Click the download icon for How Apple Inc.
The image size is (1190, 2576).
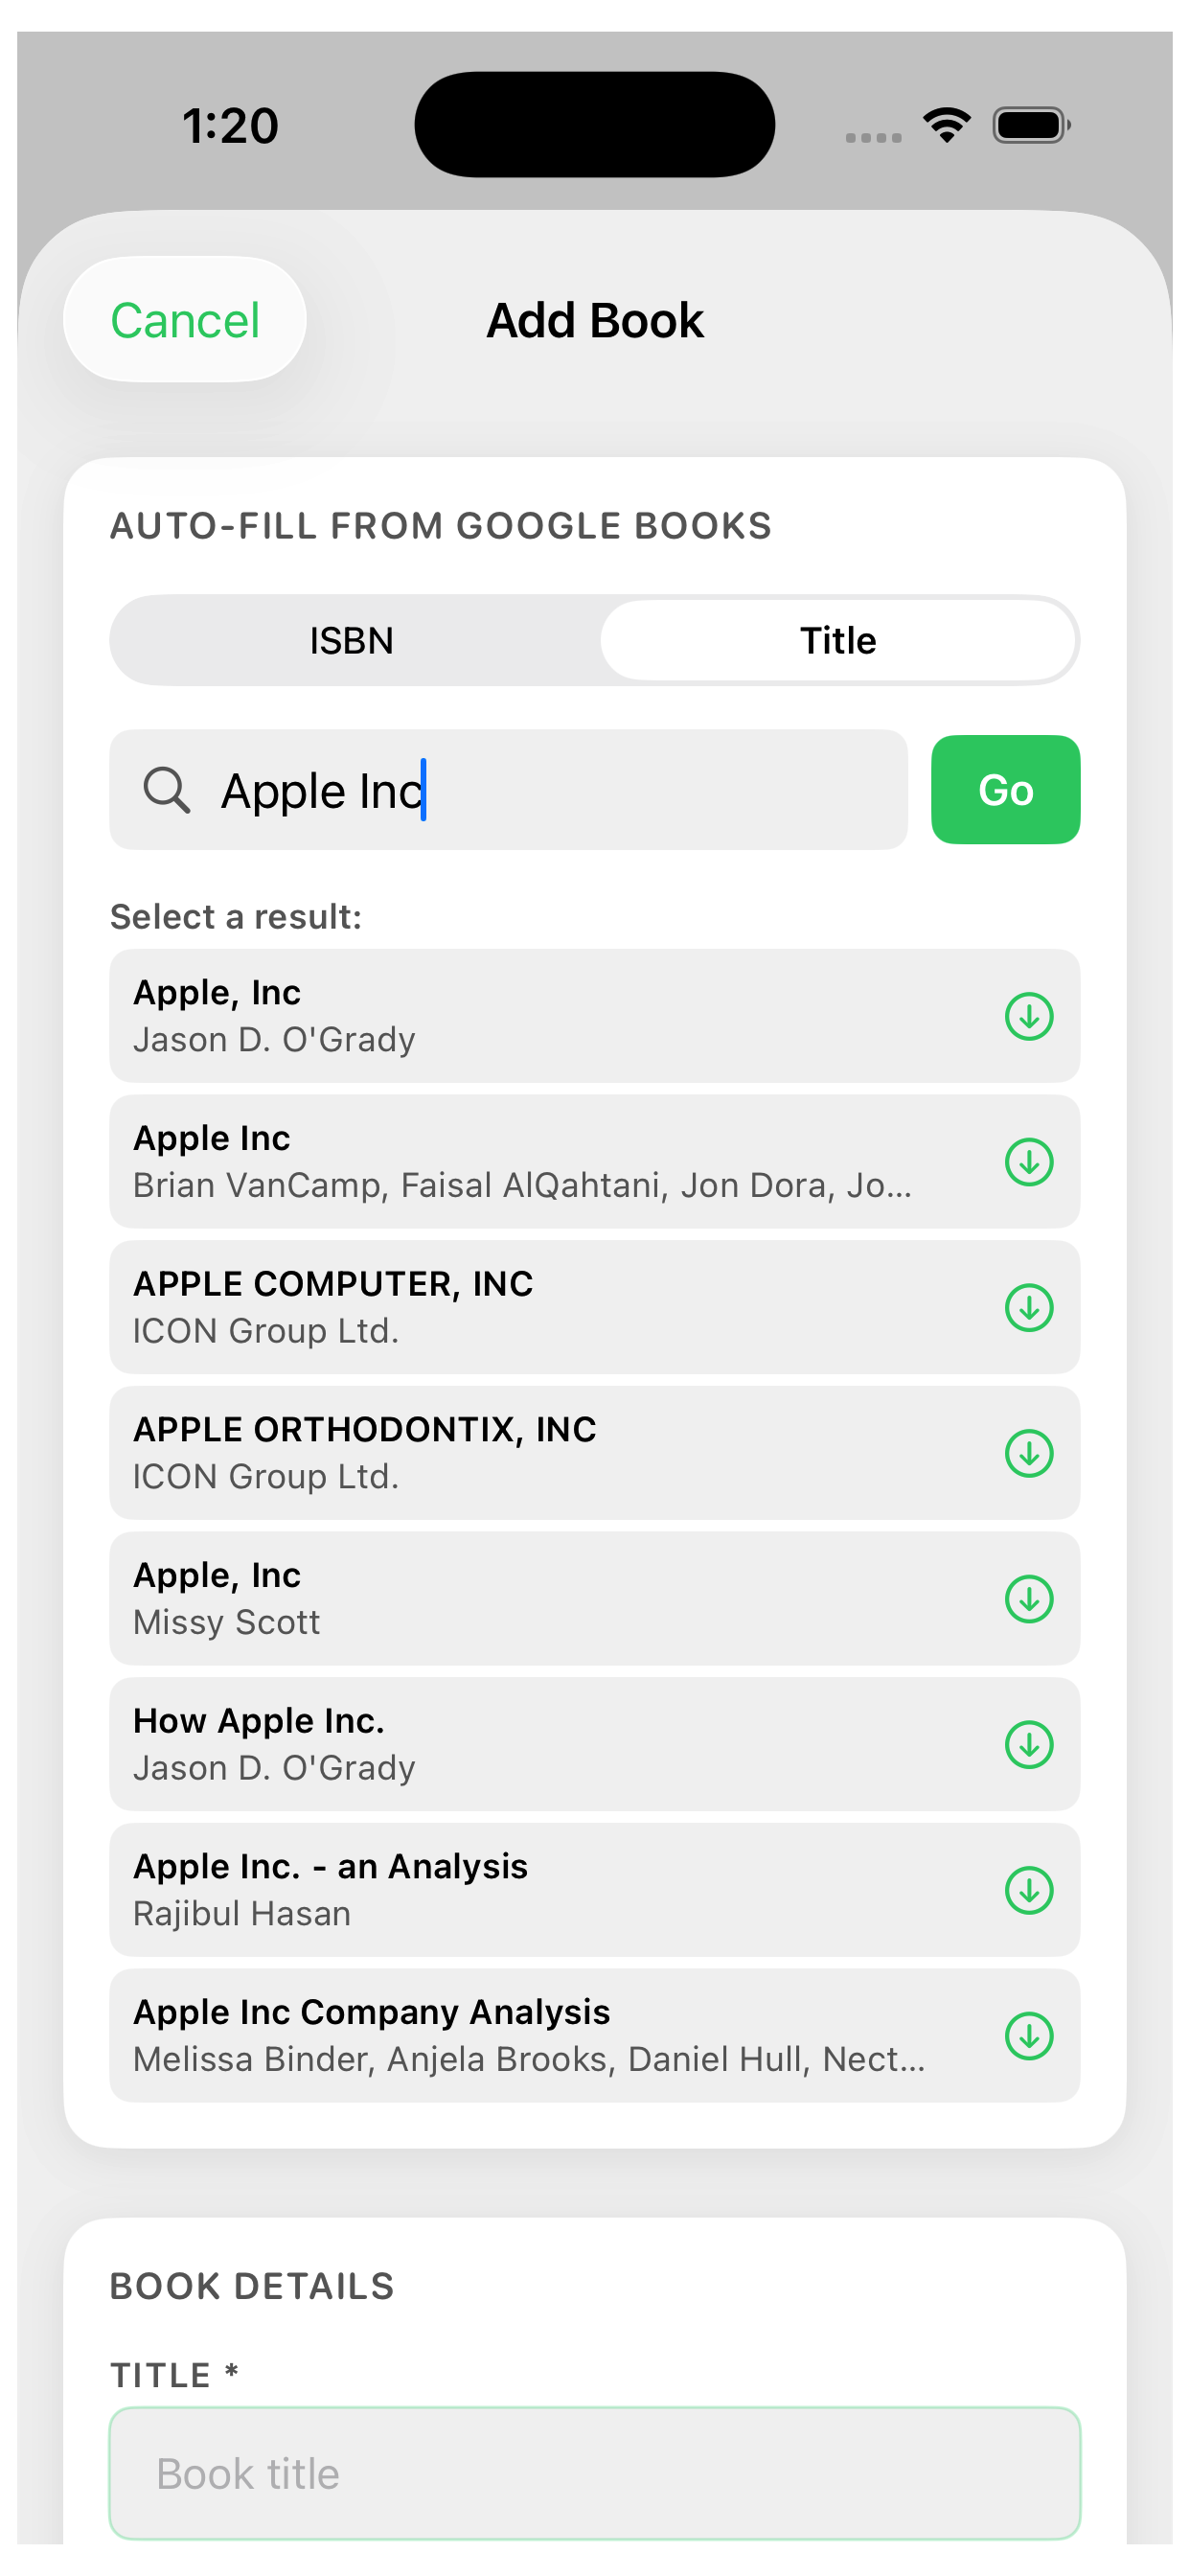point(1029,1745)
